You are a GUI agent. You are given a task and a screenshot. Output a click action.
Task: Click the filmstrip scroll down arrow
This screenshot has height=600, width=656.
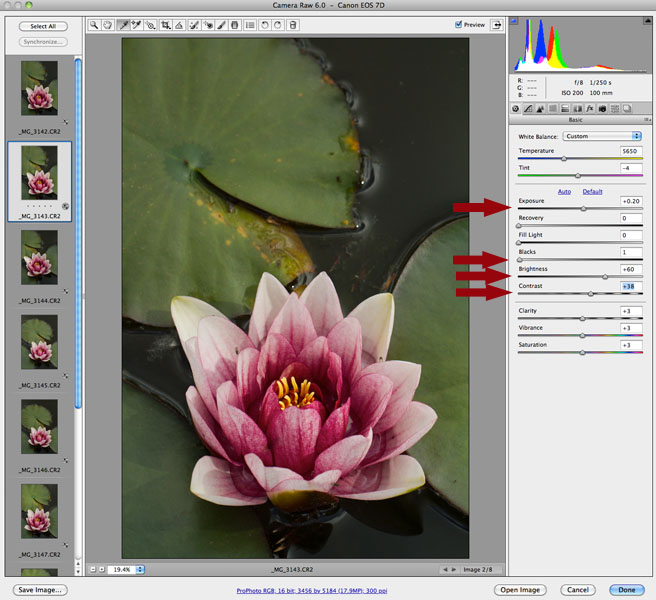tap(78, 572)
